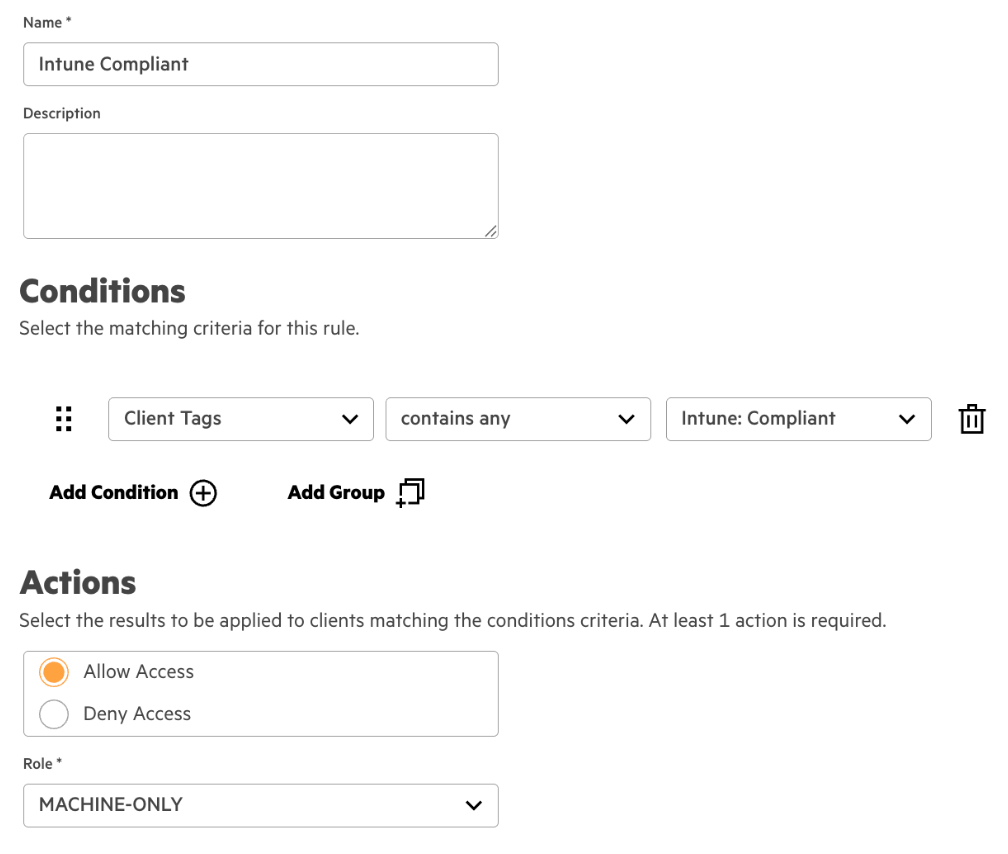Open the 'Intune: Compliant' value dropdown
Viewport: 1008px width, 854px height.
coord(788,419)
